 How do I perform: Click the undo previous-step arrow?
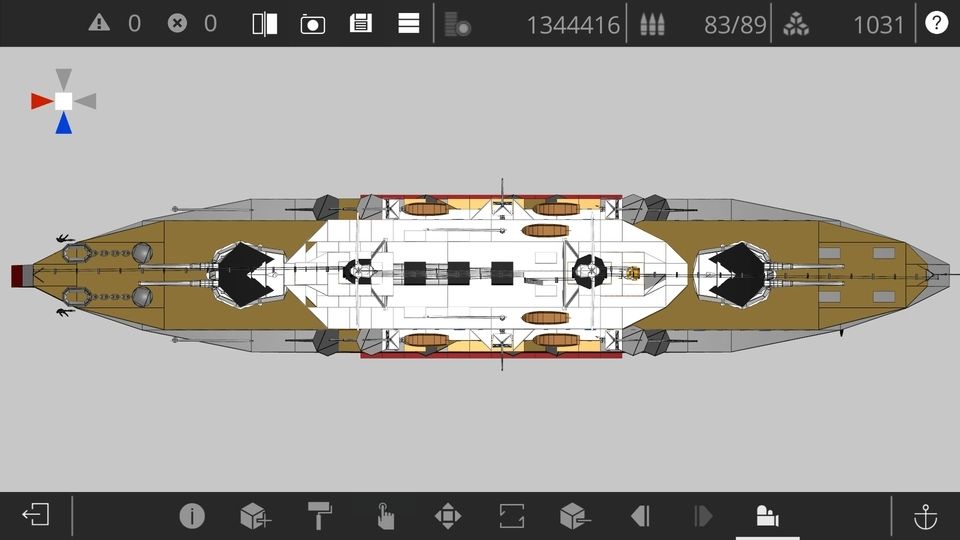(640, 516)
